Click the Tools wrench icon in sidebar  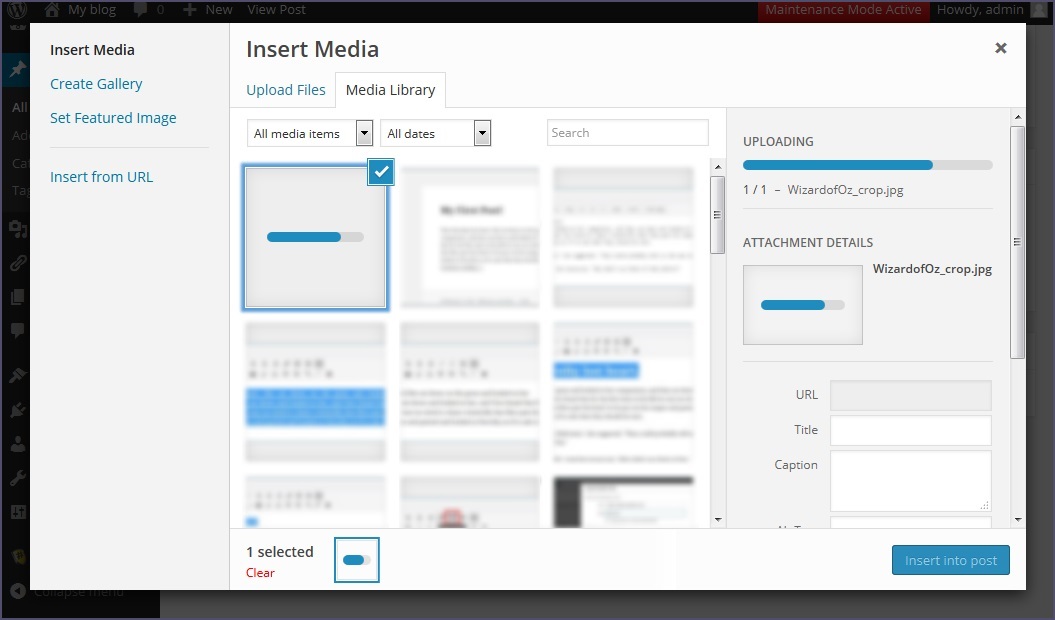point(17,478)
